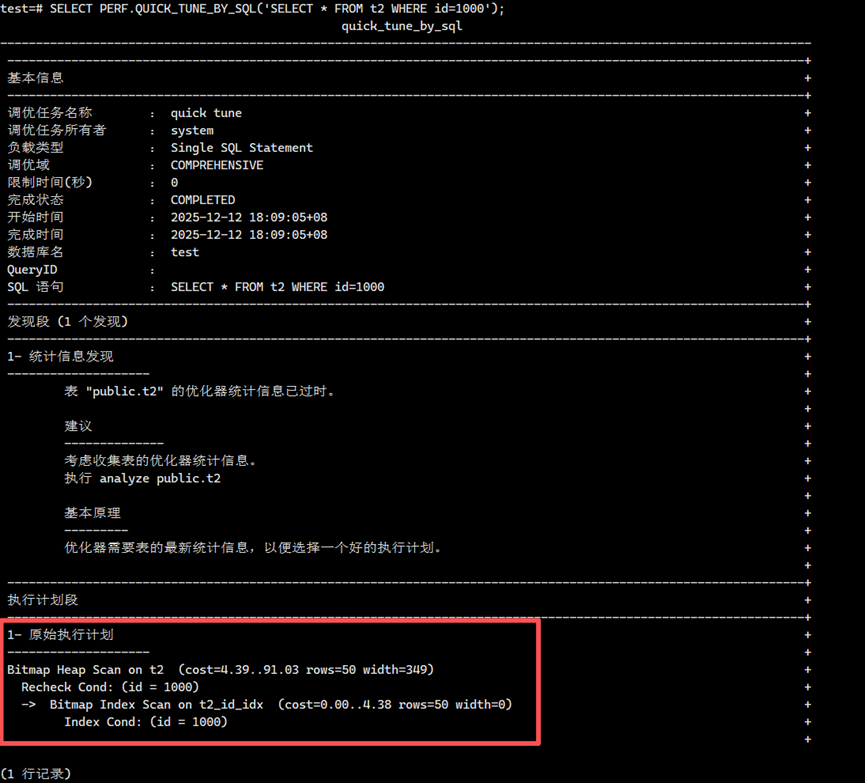Image resolution: width=865 pixels, height=783 pixels.
Task: Click the COMPLETED status value
Action: [203, 200]
